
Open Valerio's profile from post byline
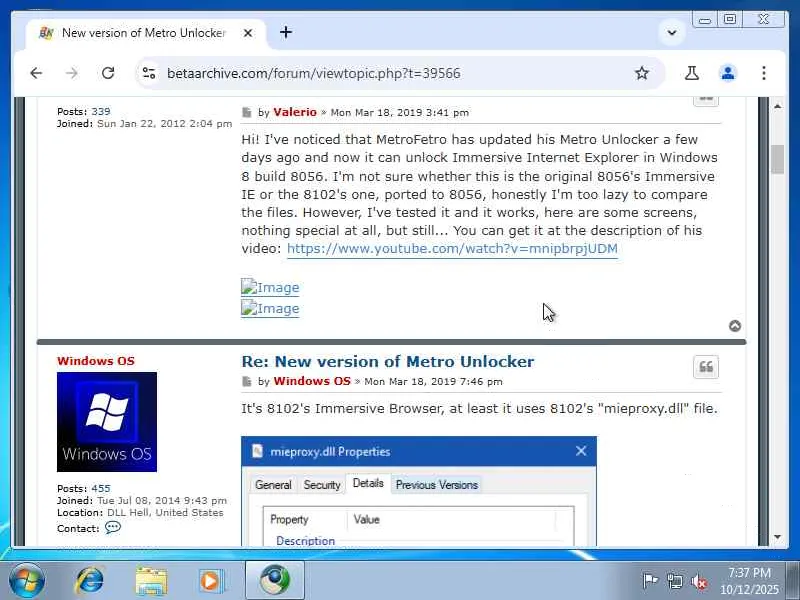click(x=295, y=112)
